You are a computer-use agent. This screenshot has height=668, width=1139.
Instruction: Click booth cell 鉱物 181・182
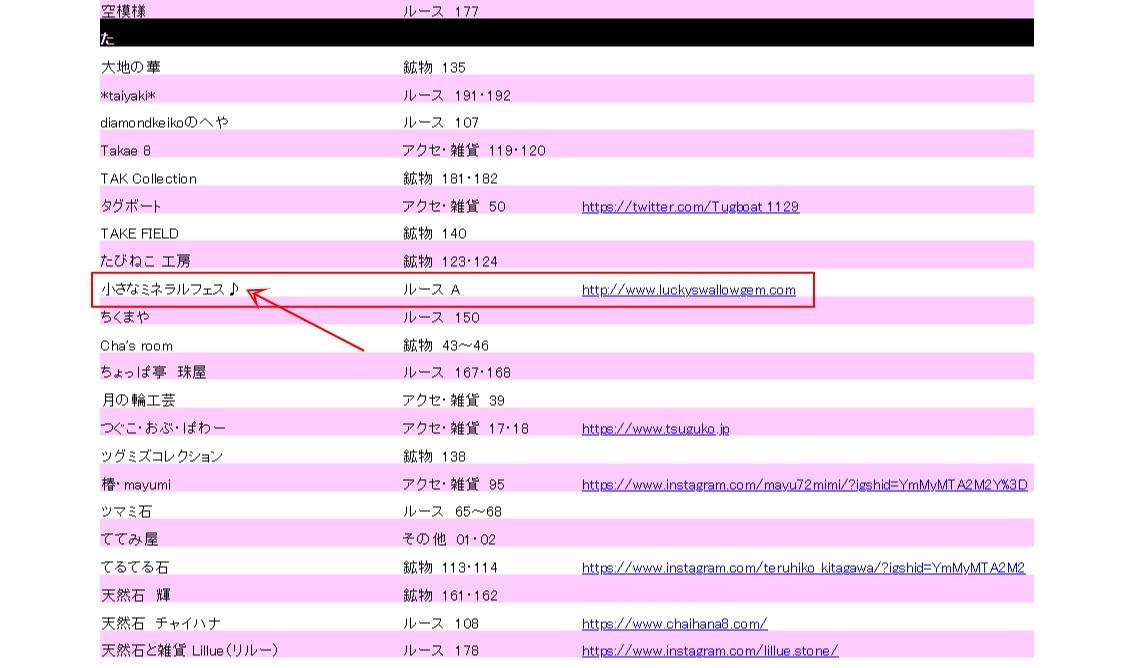pyautogui.click(x=450, y=179)
